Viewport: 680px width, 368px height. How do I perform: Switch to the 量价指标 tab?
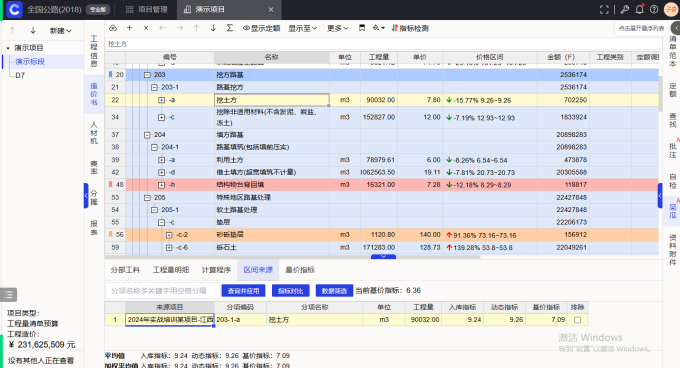300,270
